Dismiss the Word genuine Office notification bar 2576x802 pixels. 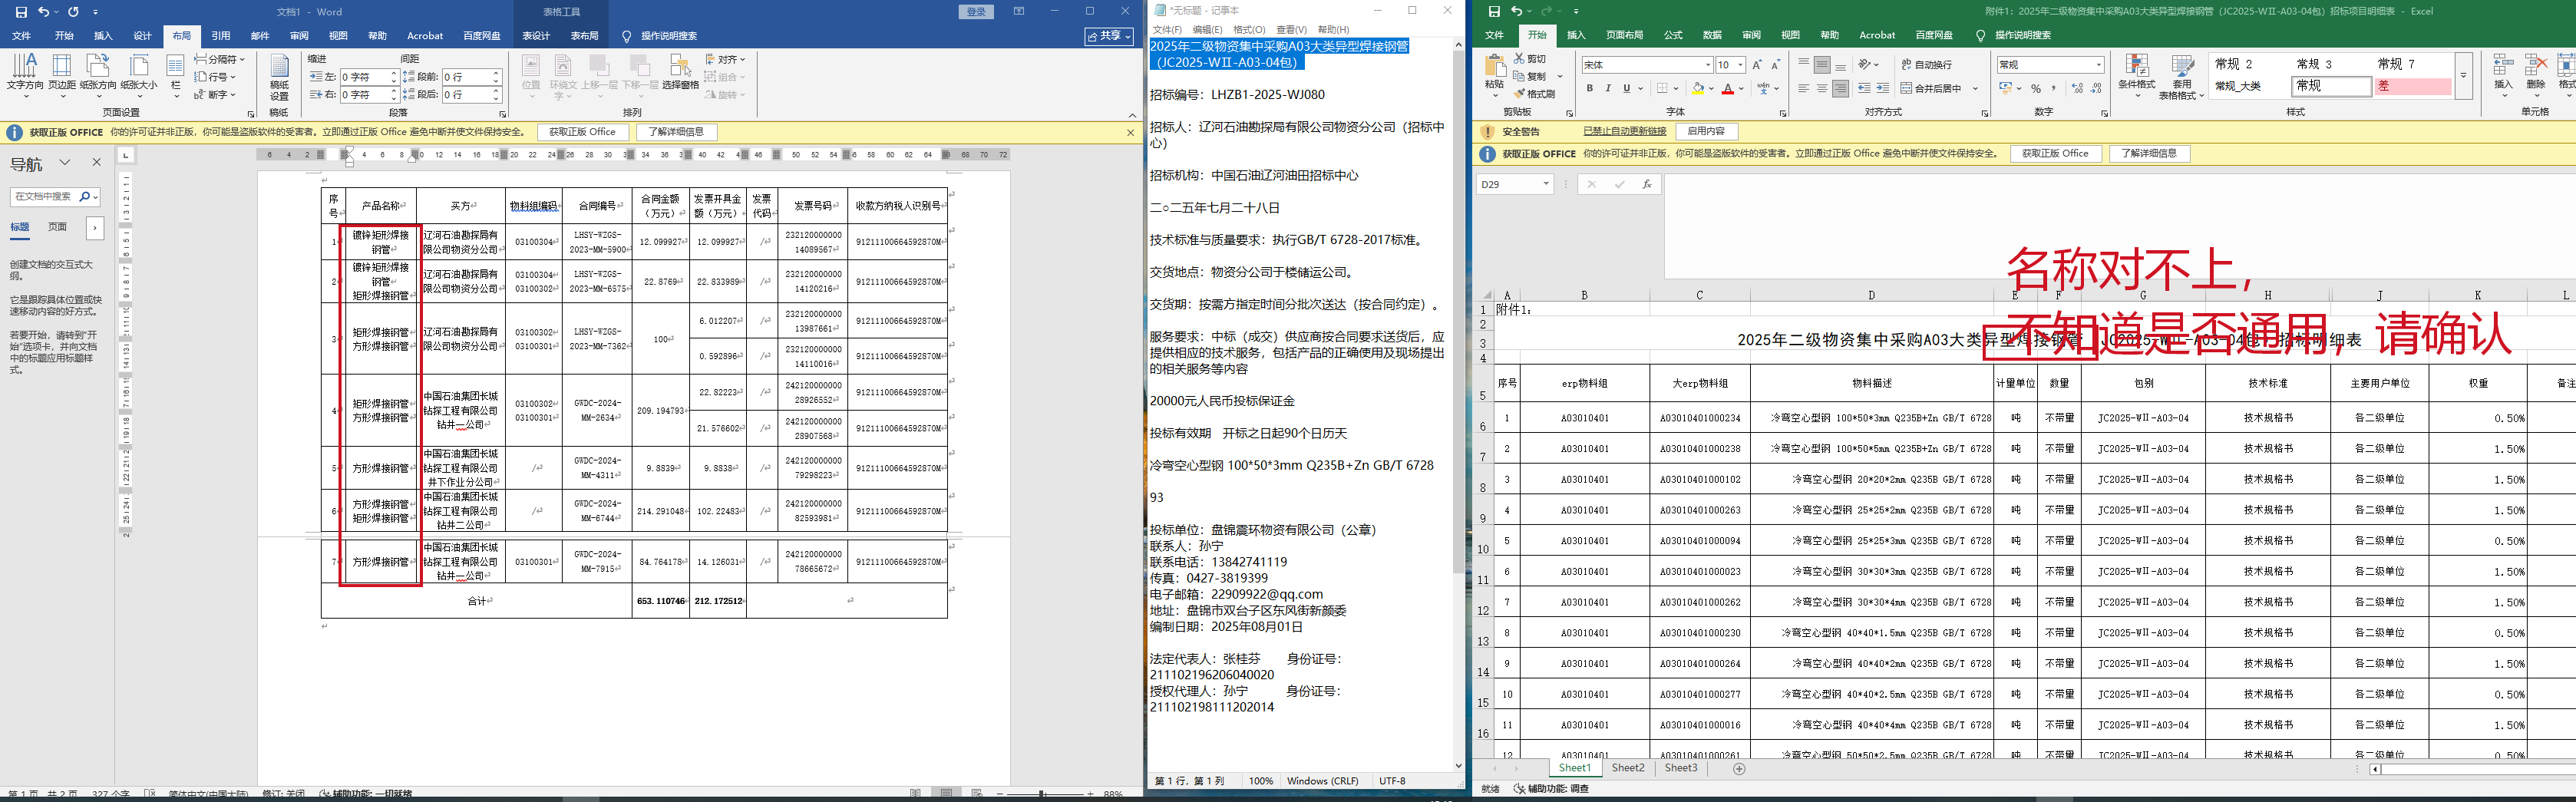pyautogui.click(x=1131, y=132)
